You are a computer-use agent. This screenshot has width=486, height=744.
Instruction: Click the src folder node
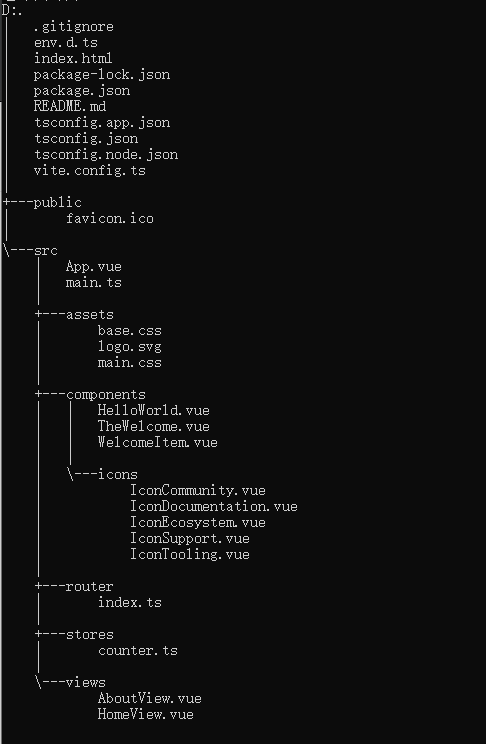[x=46, y=251]
